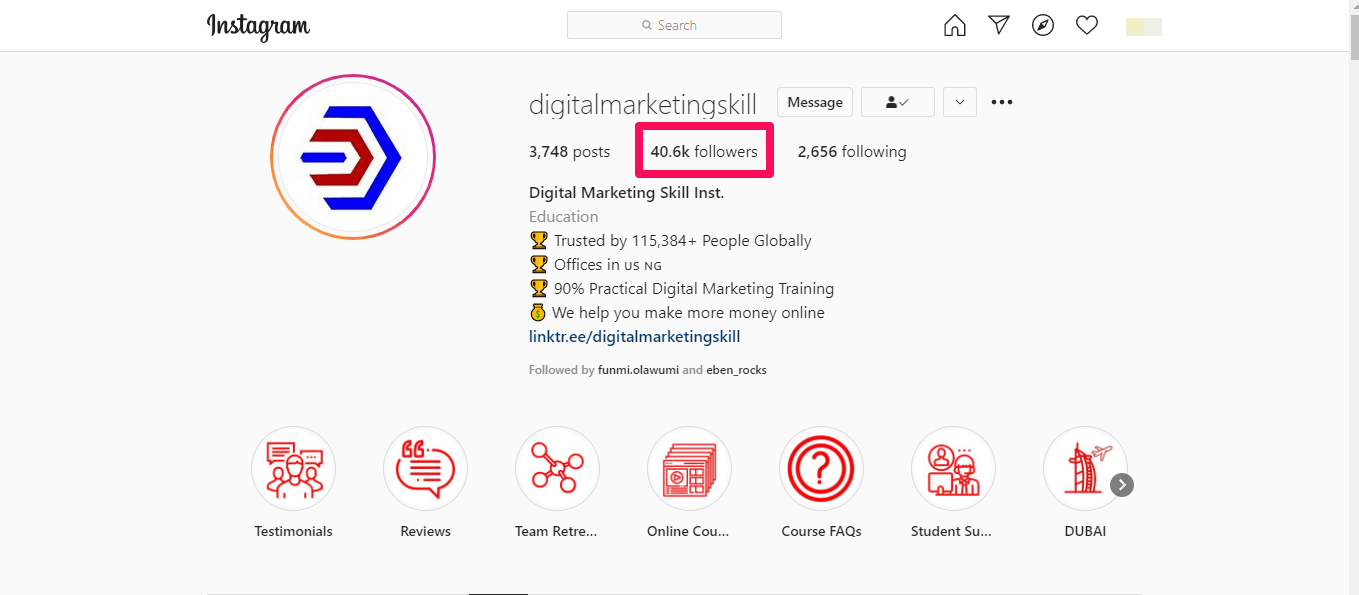This screenshot has height=595, width=1359.
Task: Toggle the following status button
Action: [x=897, y=102]
